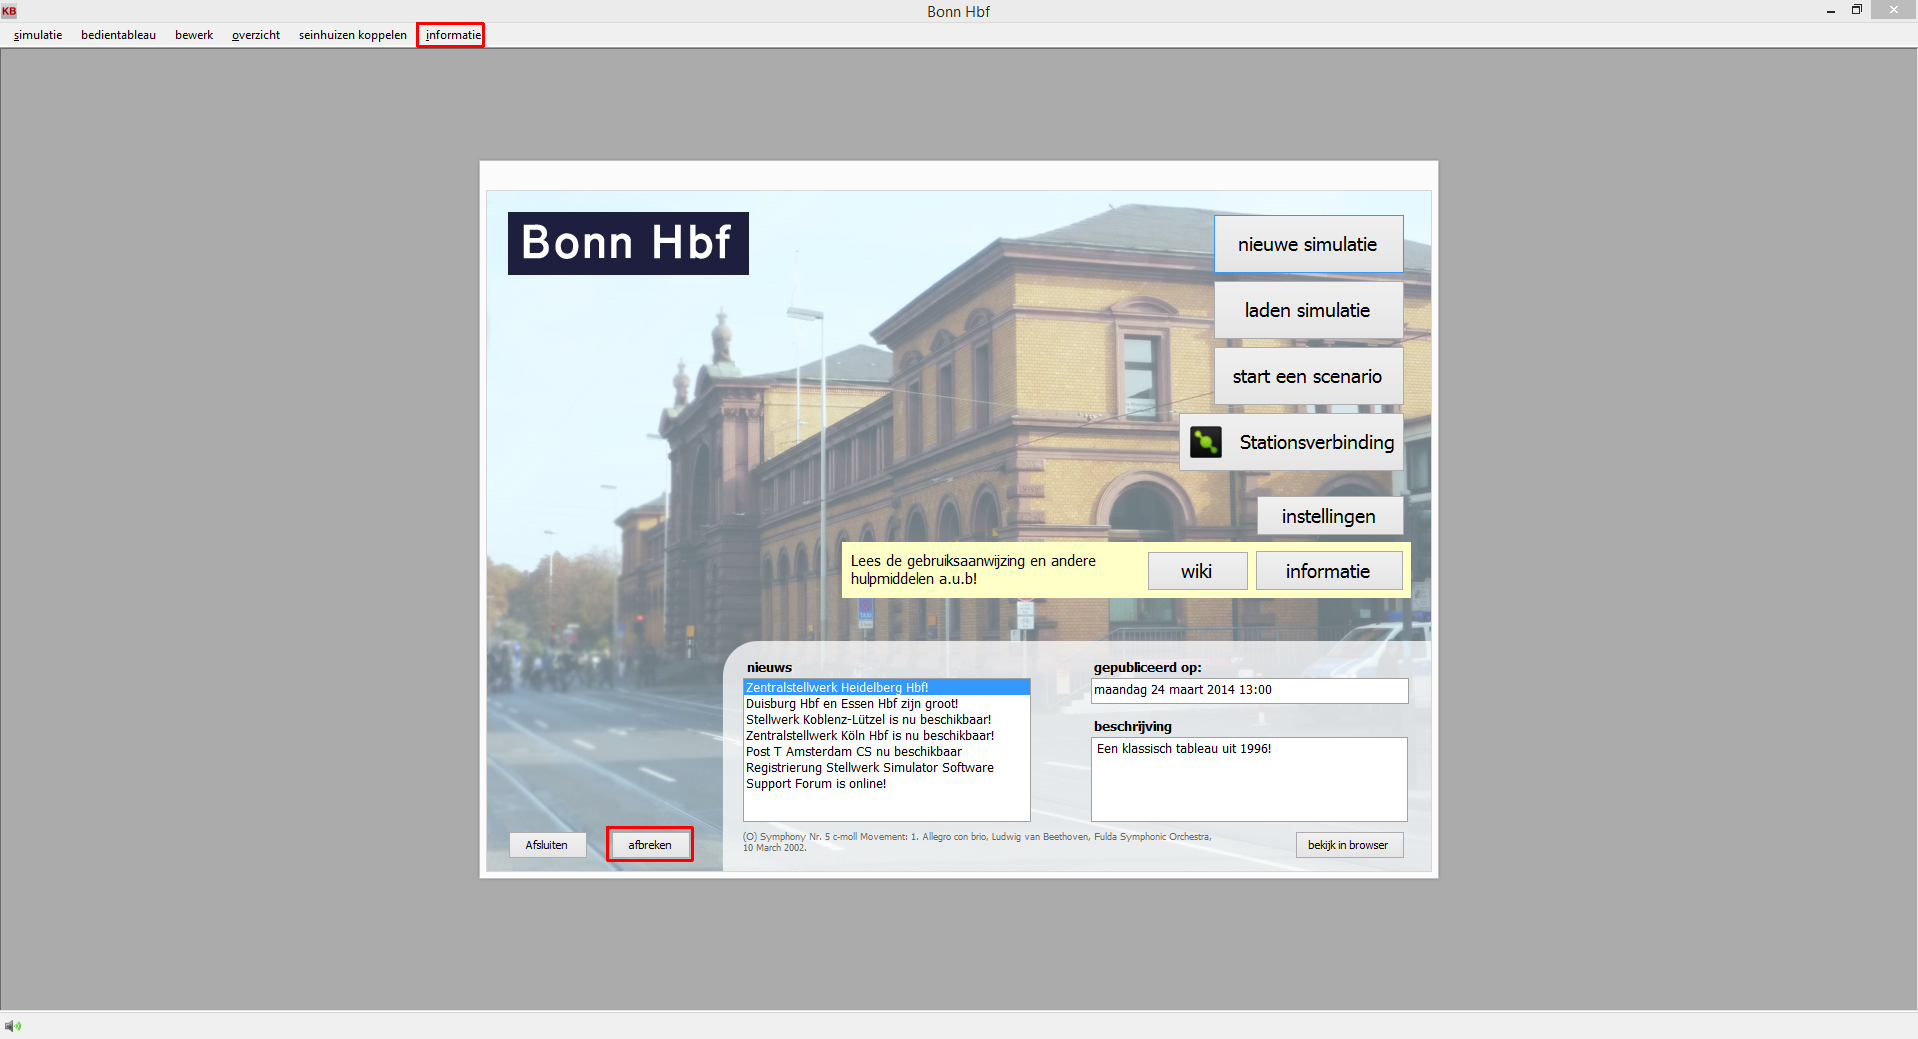Open instellingen from the start panel
Screen dimensions: 1918x1039
1328,516
